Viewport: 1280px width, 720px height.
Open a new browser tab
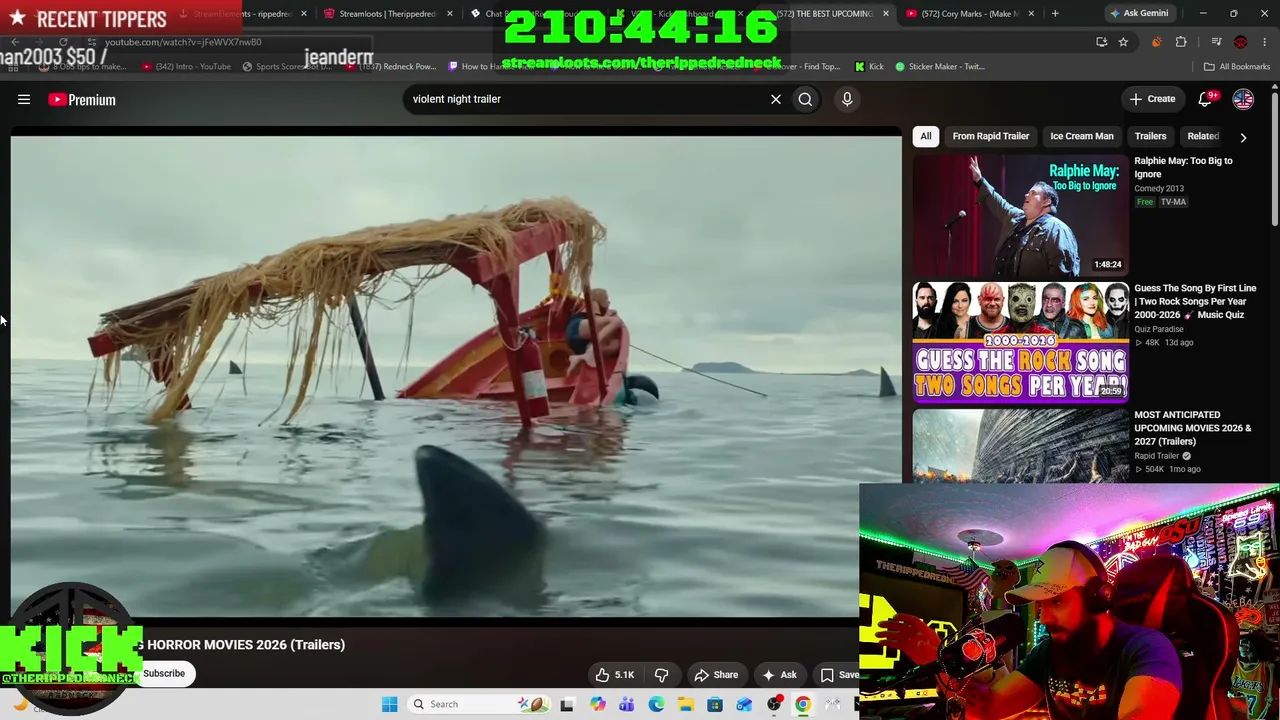point(1055,14)
